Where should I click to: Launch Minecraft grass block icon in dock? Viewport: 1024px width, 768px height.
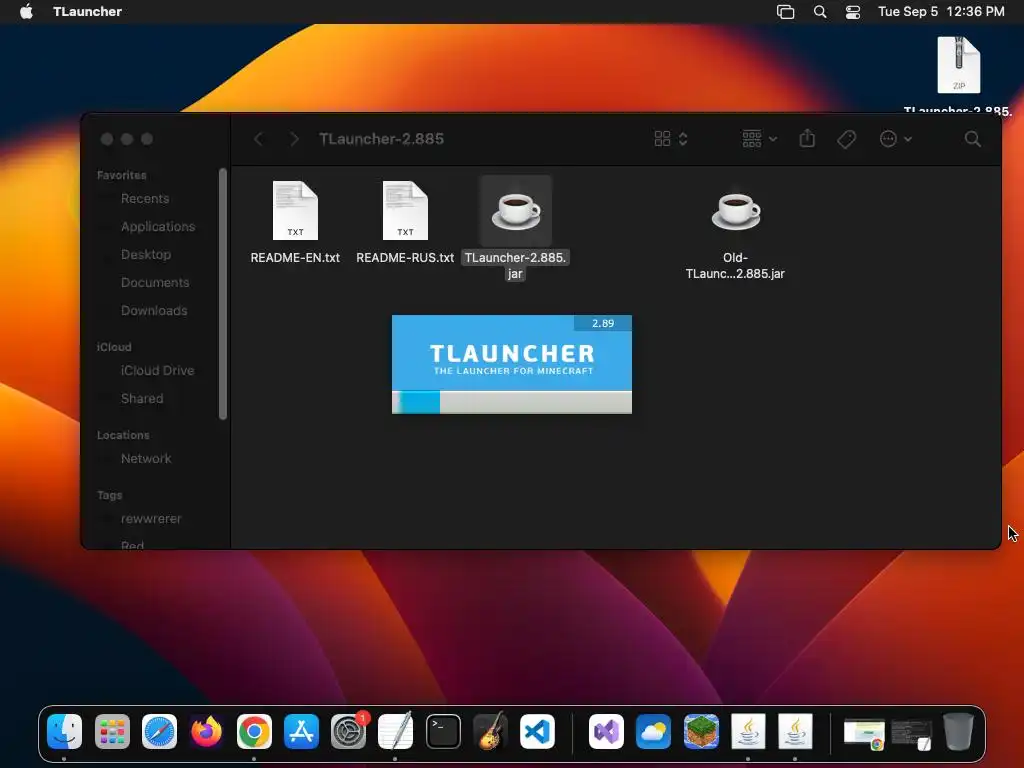click(701, 731)
